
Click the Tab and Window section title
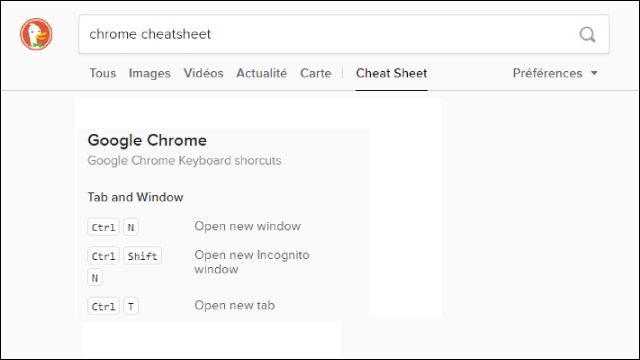coord(135,197)
